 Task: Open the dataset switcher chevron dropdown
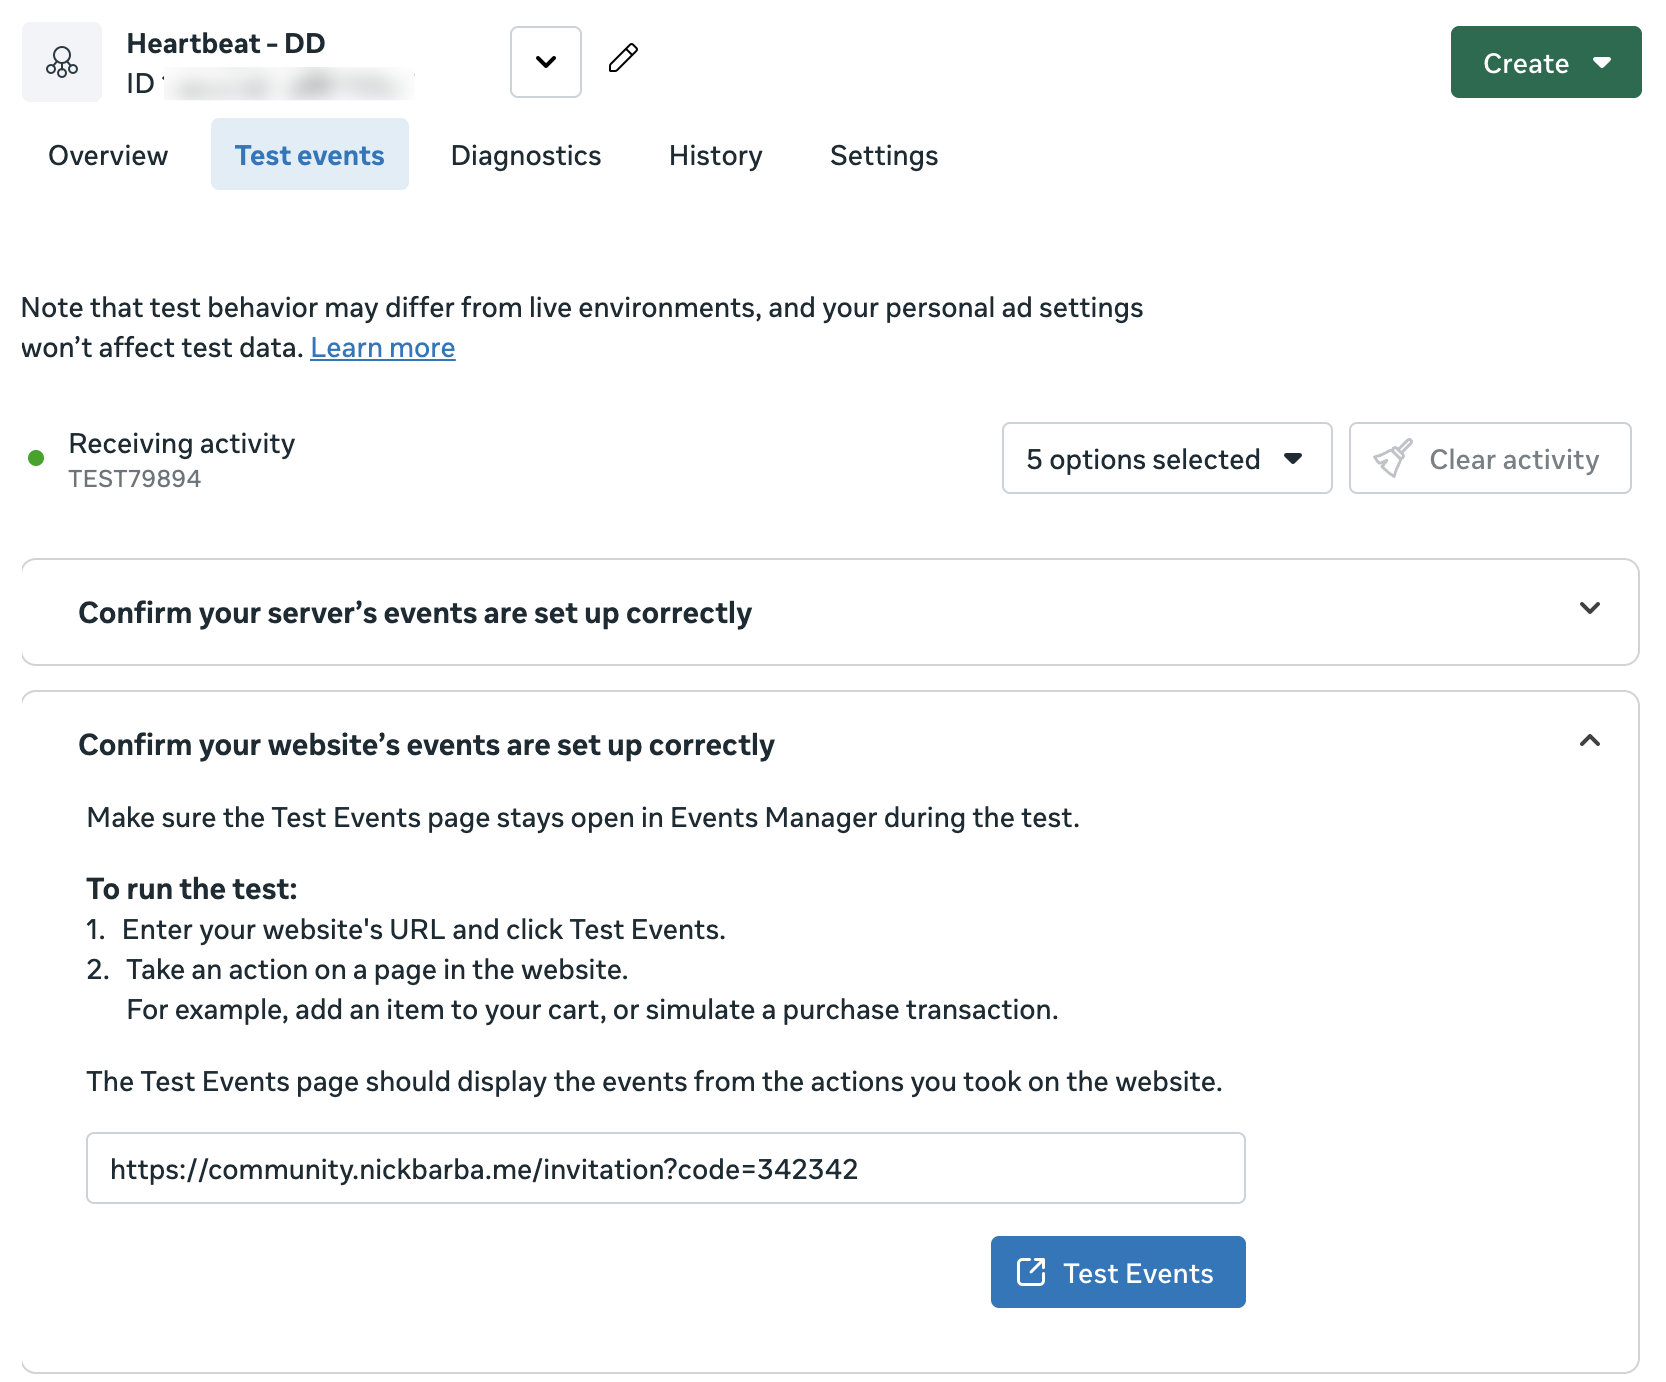click(545, 62)
